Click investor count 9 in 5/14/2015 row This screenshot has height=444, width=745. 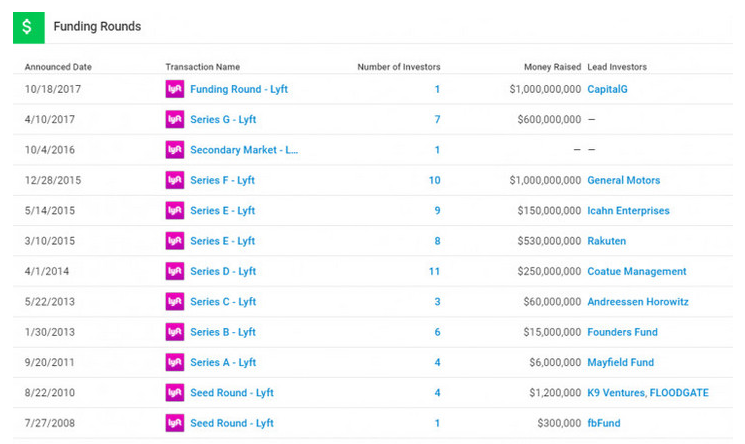point(437,211)
